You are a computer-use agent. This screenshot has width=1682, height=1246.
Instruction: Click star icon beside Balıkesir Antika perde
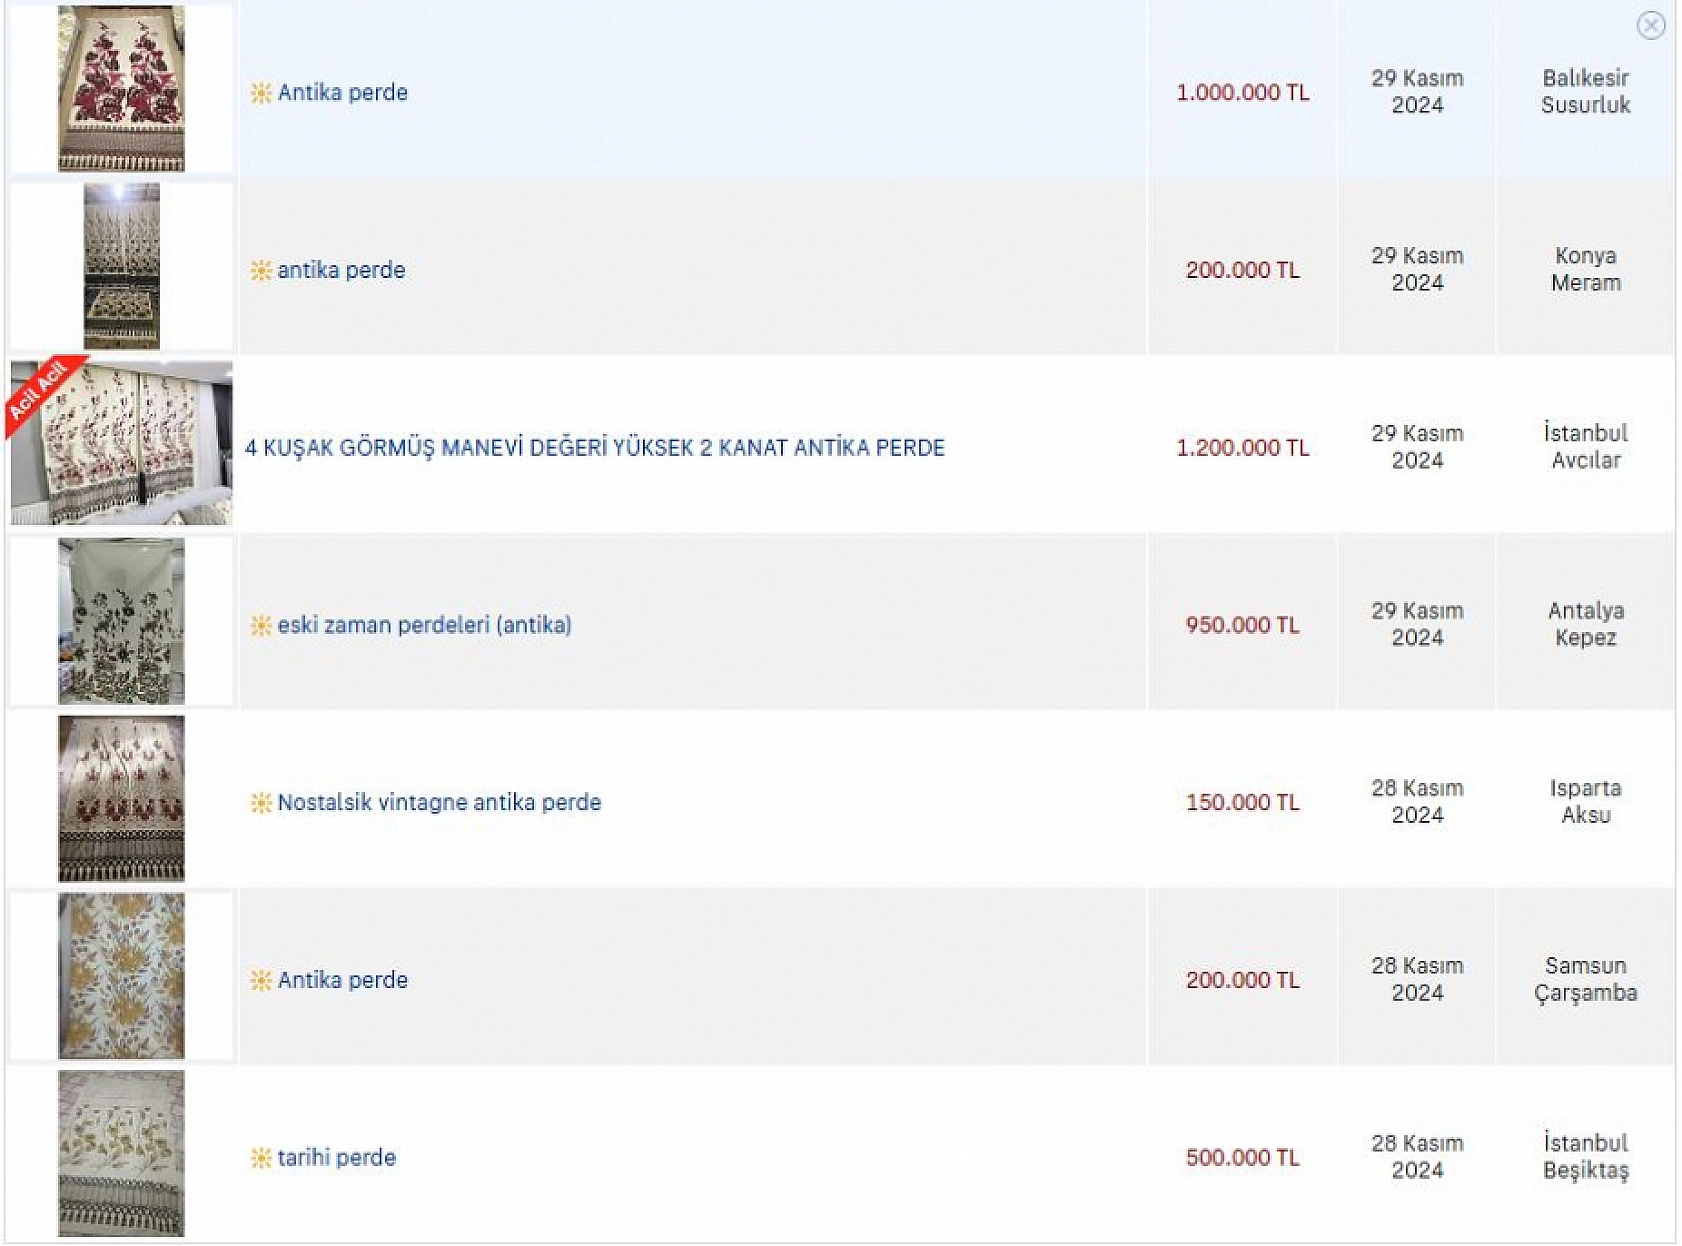pyautogui.click(x=261, y=93)
